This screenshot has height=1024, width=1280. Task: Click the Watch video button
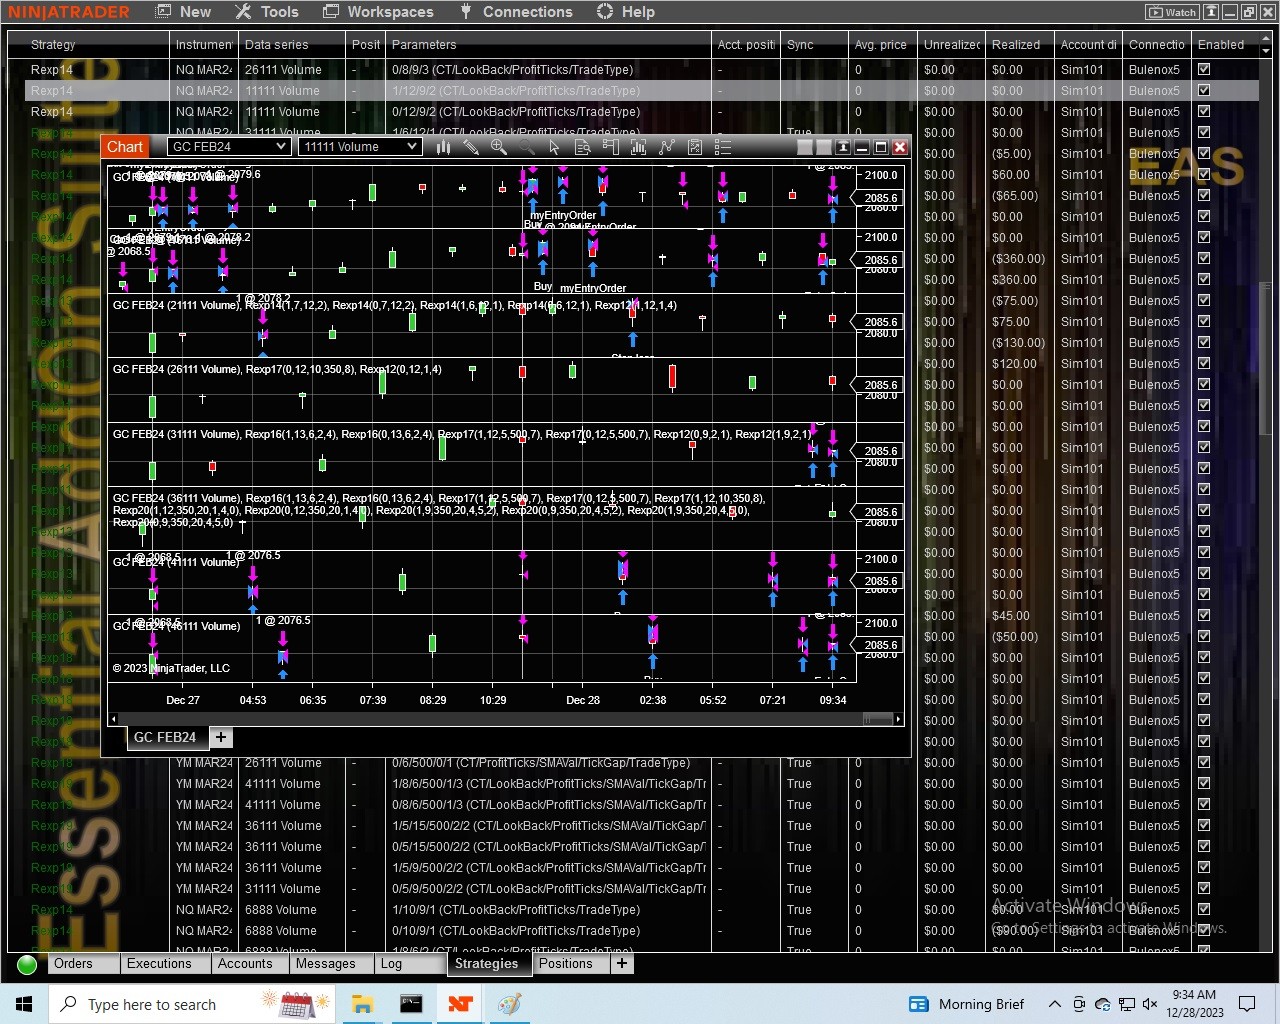(x=1172, y=12)
